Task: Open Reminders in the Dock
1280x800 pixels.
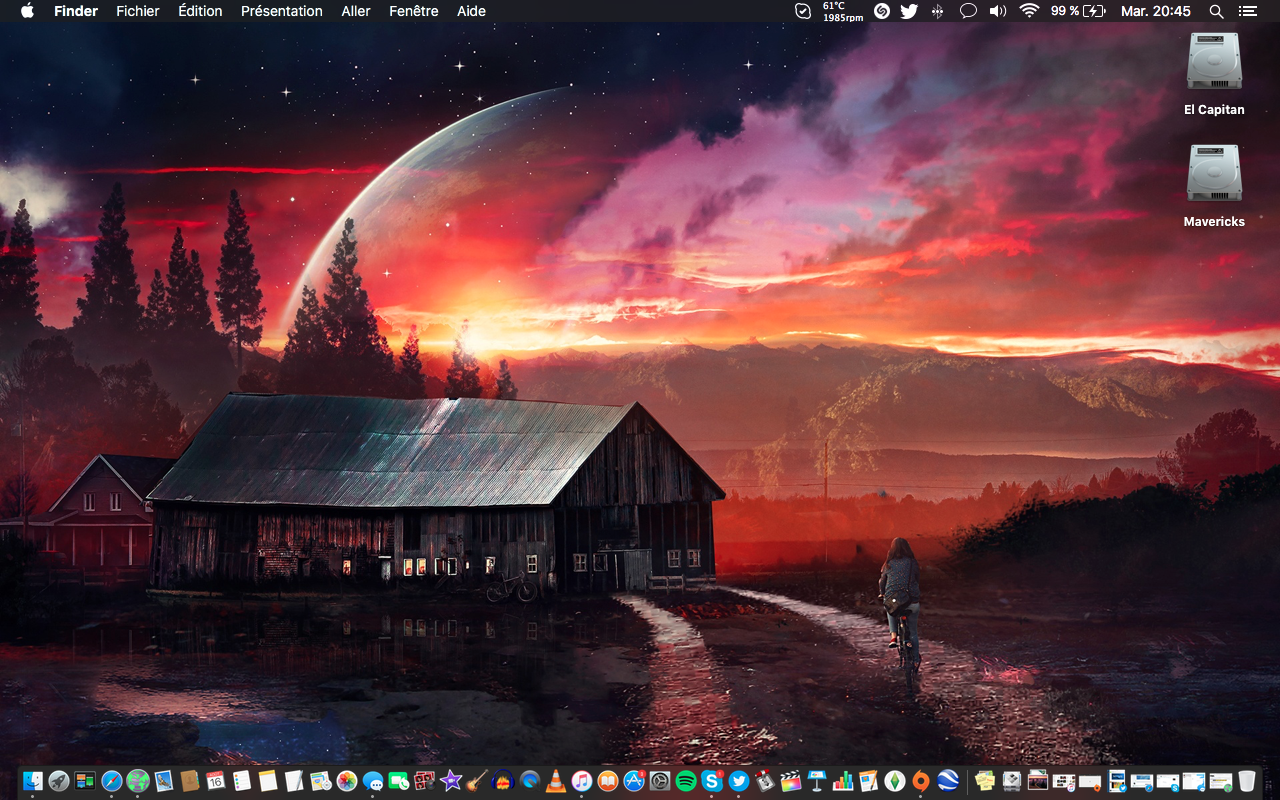Action: click(242, 781)
